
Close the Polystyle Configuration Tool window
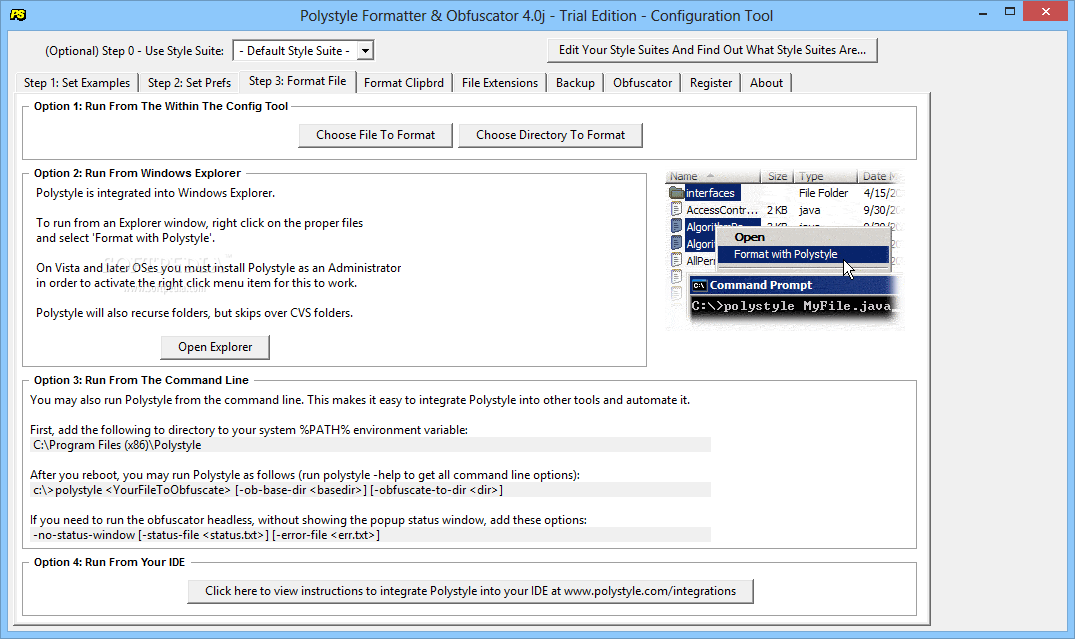coord(1046,11)
